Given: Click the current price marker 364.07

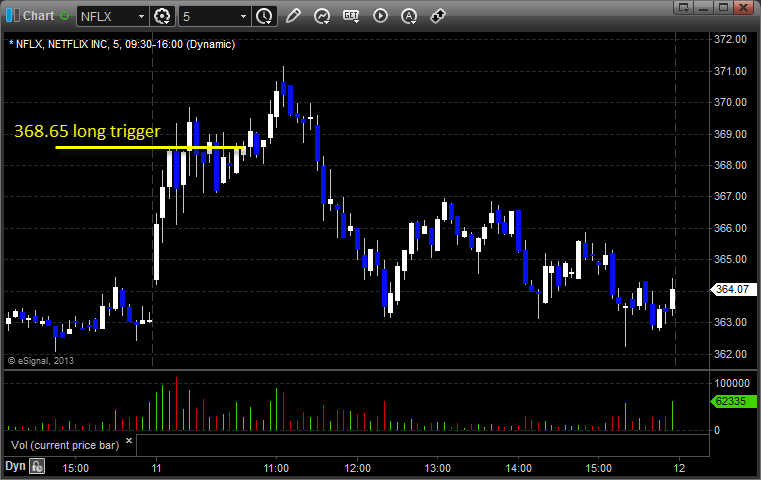Looking at the screenshot, I should [x=734, y=289].
